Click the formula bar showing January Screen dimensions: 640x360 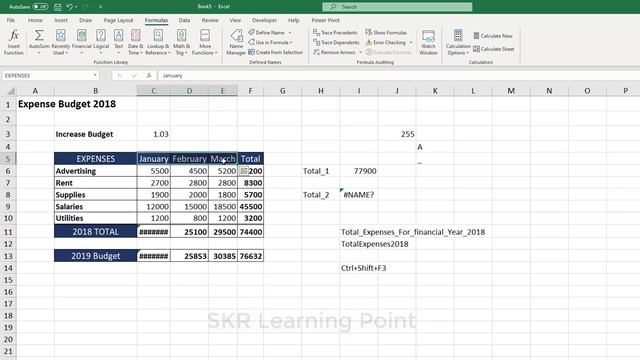[x=398, y=76]
